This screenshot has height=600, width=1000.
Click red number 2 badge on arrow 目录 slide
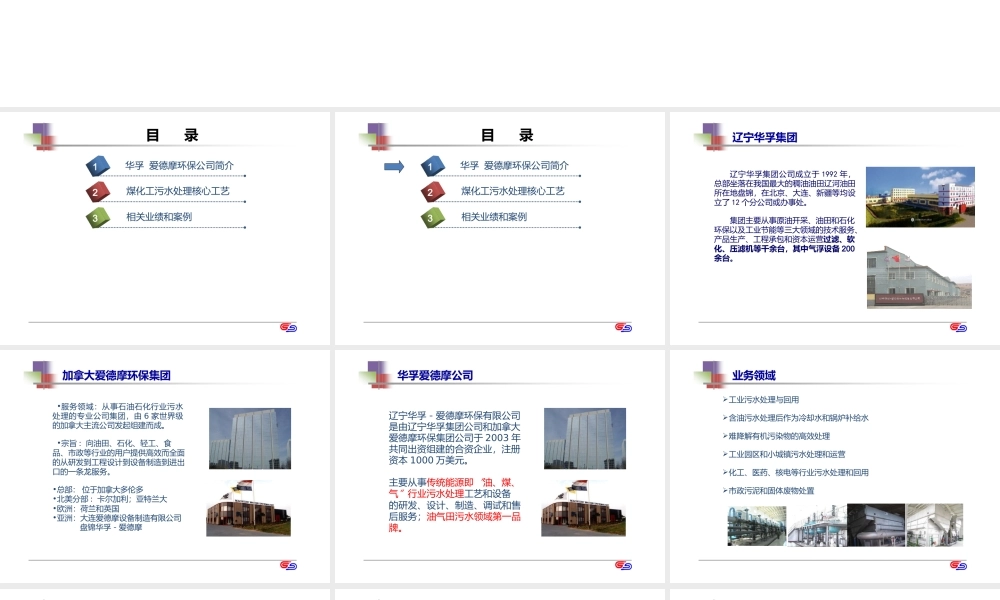[x=432, y=192]
